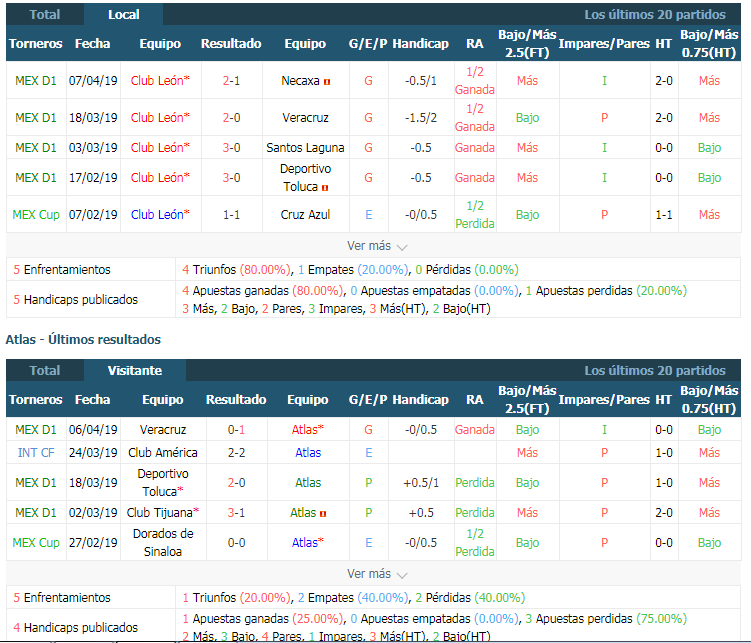Click the '1 Triunfos (20.00%)' statistic
Viewport: 751px width, 643px height.
[x=236, y=598]
